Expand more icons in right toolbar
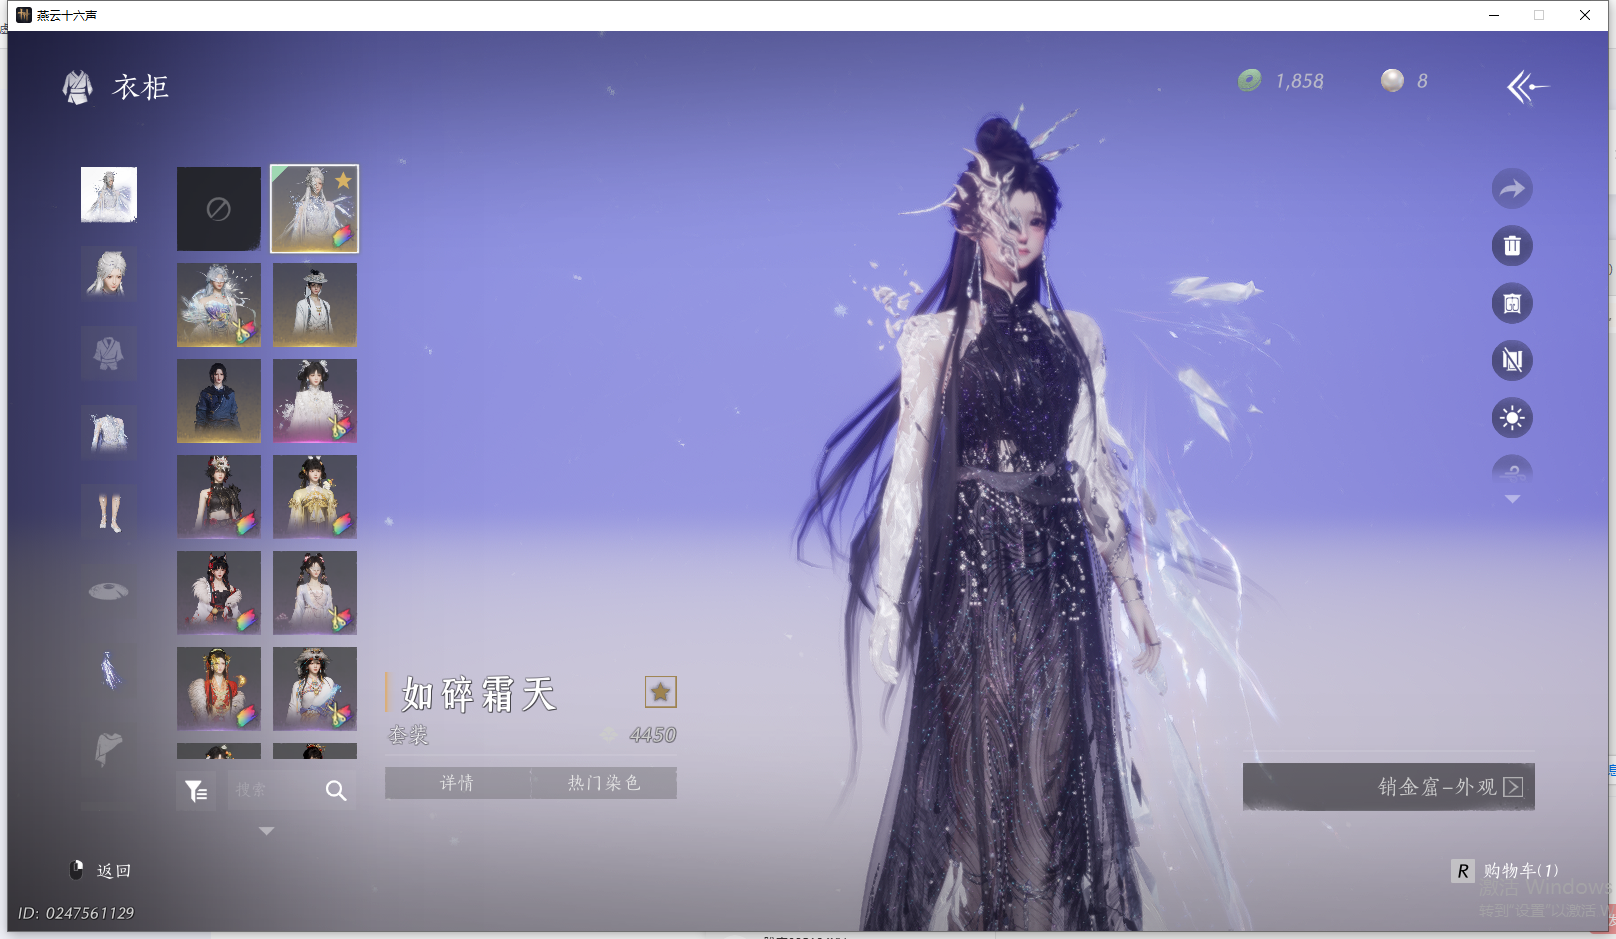1616x939 pixels. 1512,499
